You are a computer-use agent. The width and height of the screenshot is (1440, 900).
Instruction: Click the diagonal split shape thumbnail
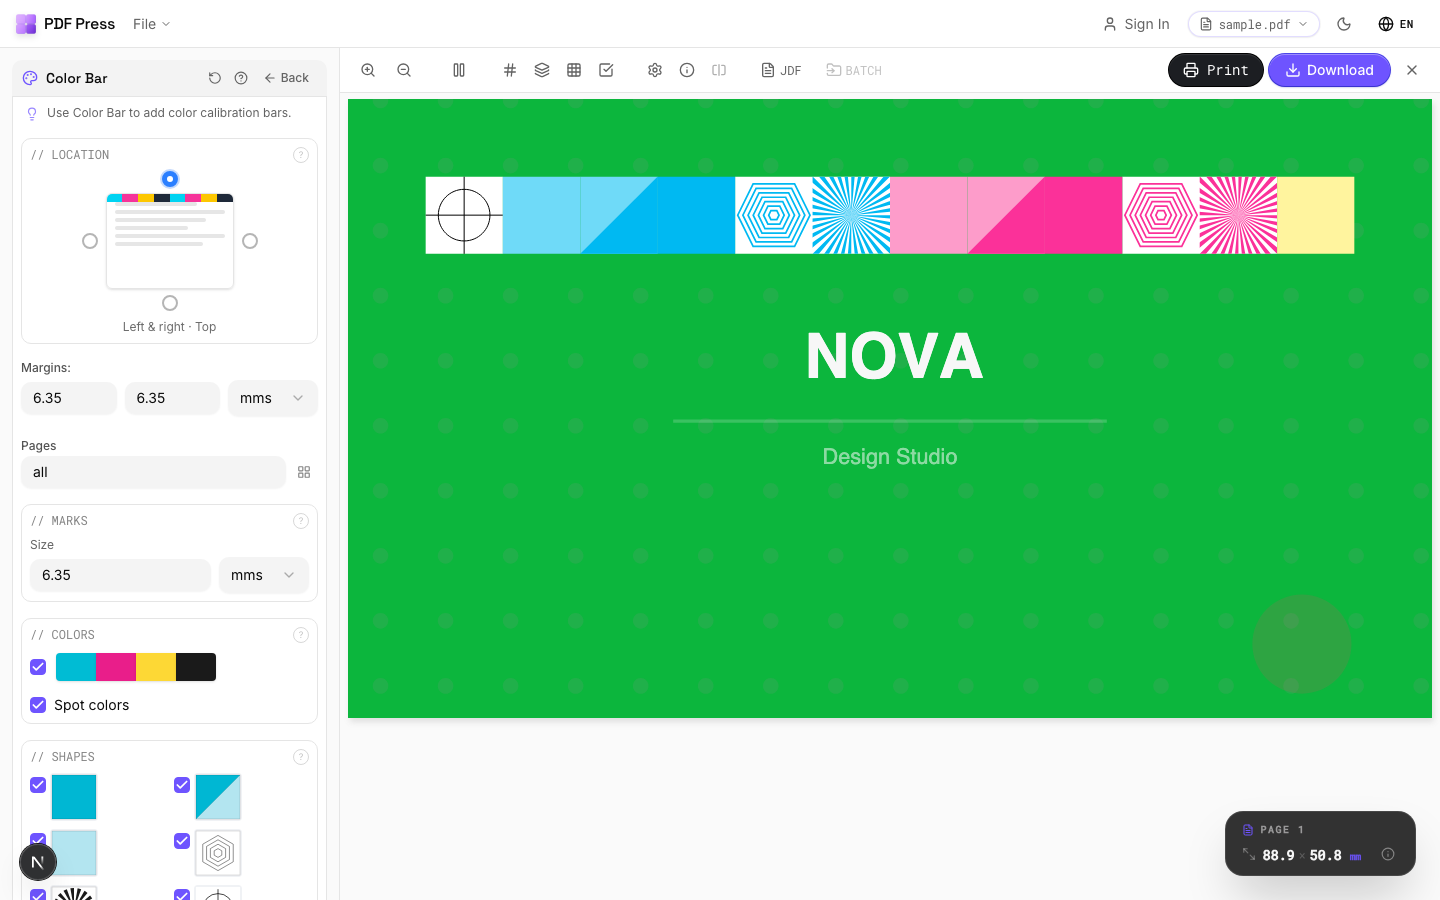tap(218, 797)
